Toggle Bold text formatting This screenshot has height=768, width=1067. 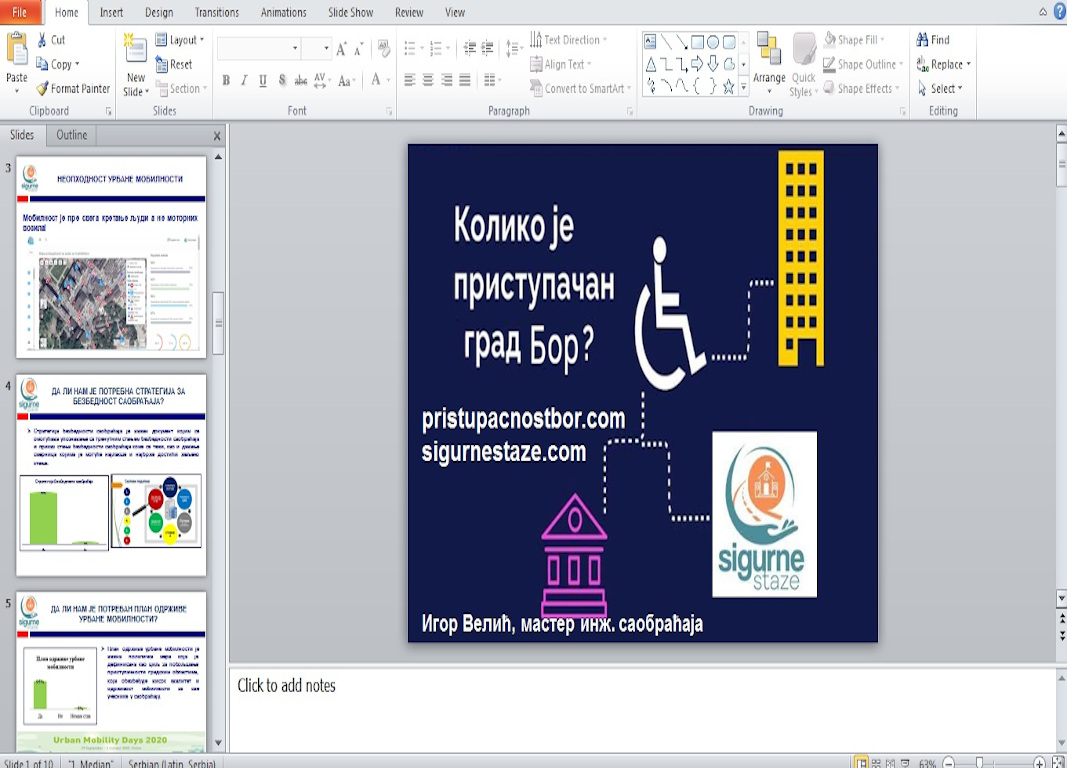[x=226, y=81]
